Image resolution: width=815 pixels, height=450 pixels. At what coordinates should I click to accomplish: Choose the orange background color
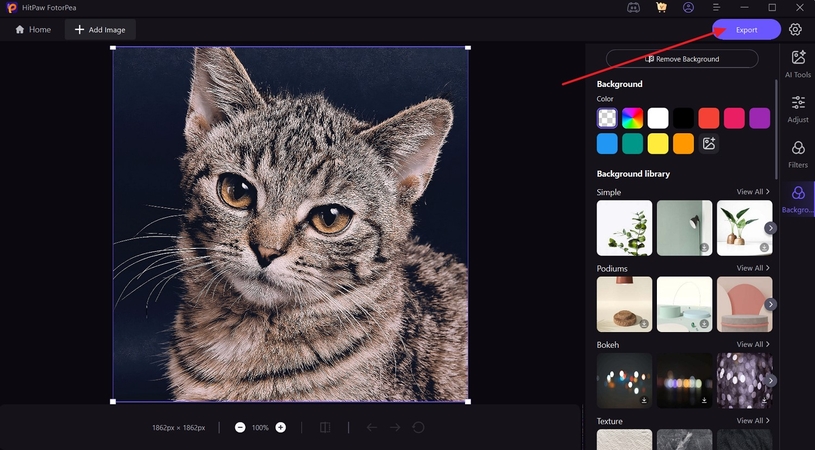click(683, 144)
